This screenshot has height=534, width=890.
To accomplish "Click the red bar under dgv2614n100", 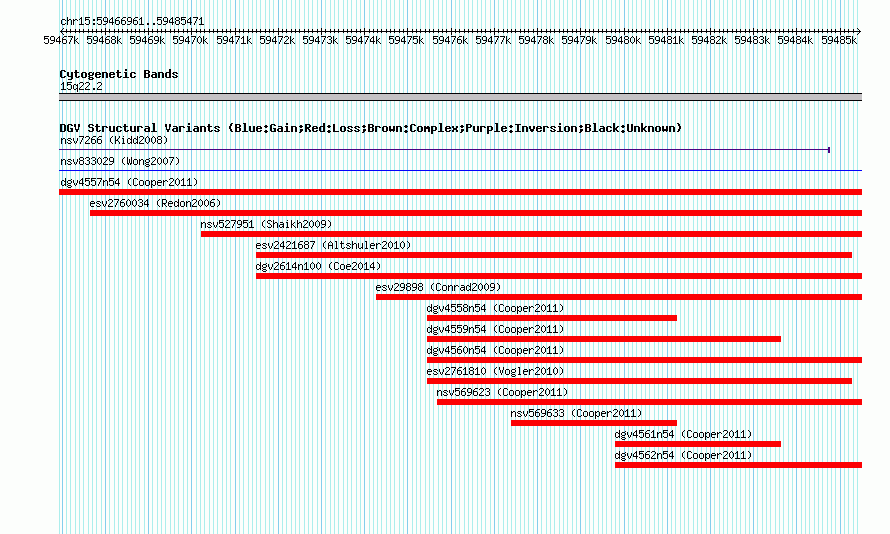I will (x=559, y=276).
